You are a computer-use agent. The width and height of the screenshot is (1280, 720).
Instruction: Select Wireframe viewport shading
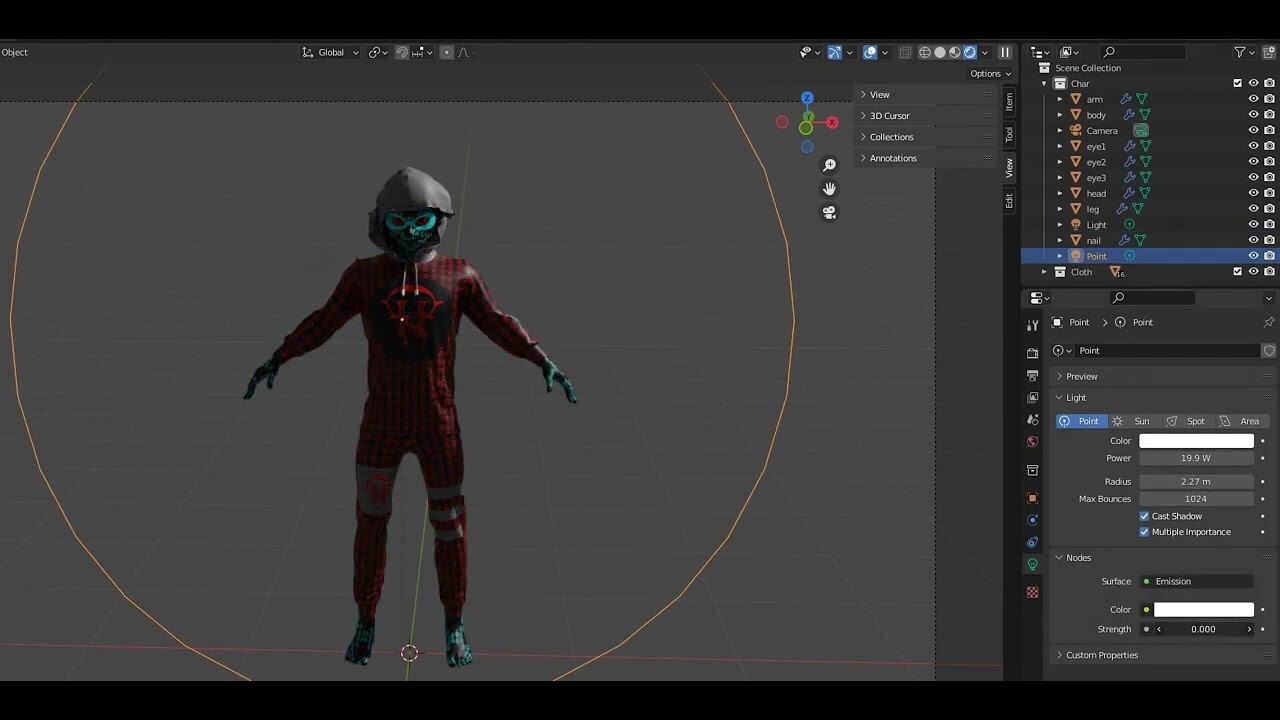pos(925,52)
